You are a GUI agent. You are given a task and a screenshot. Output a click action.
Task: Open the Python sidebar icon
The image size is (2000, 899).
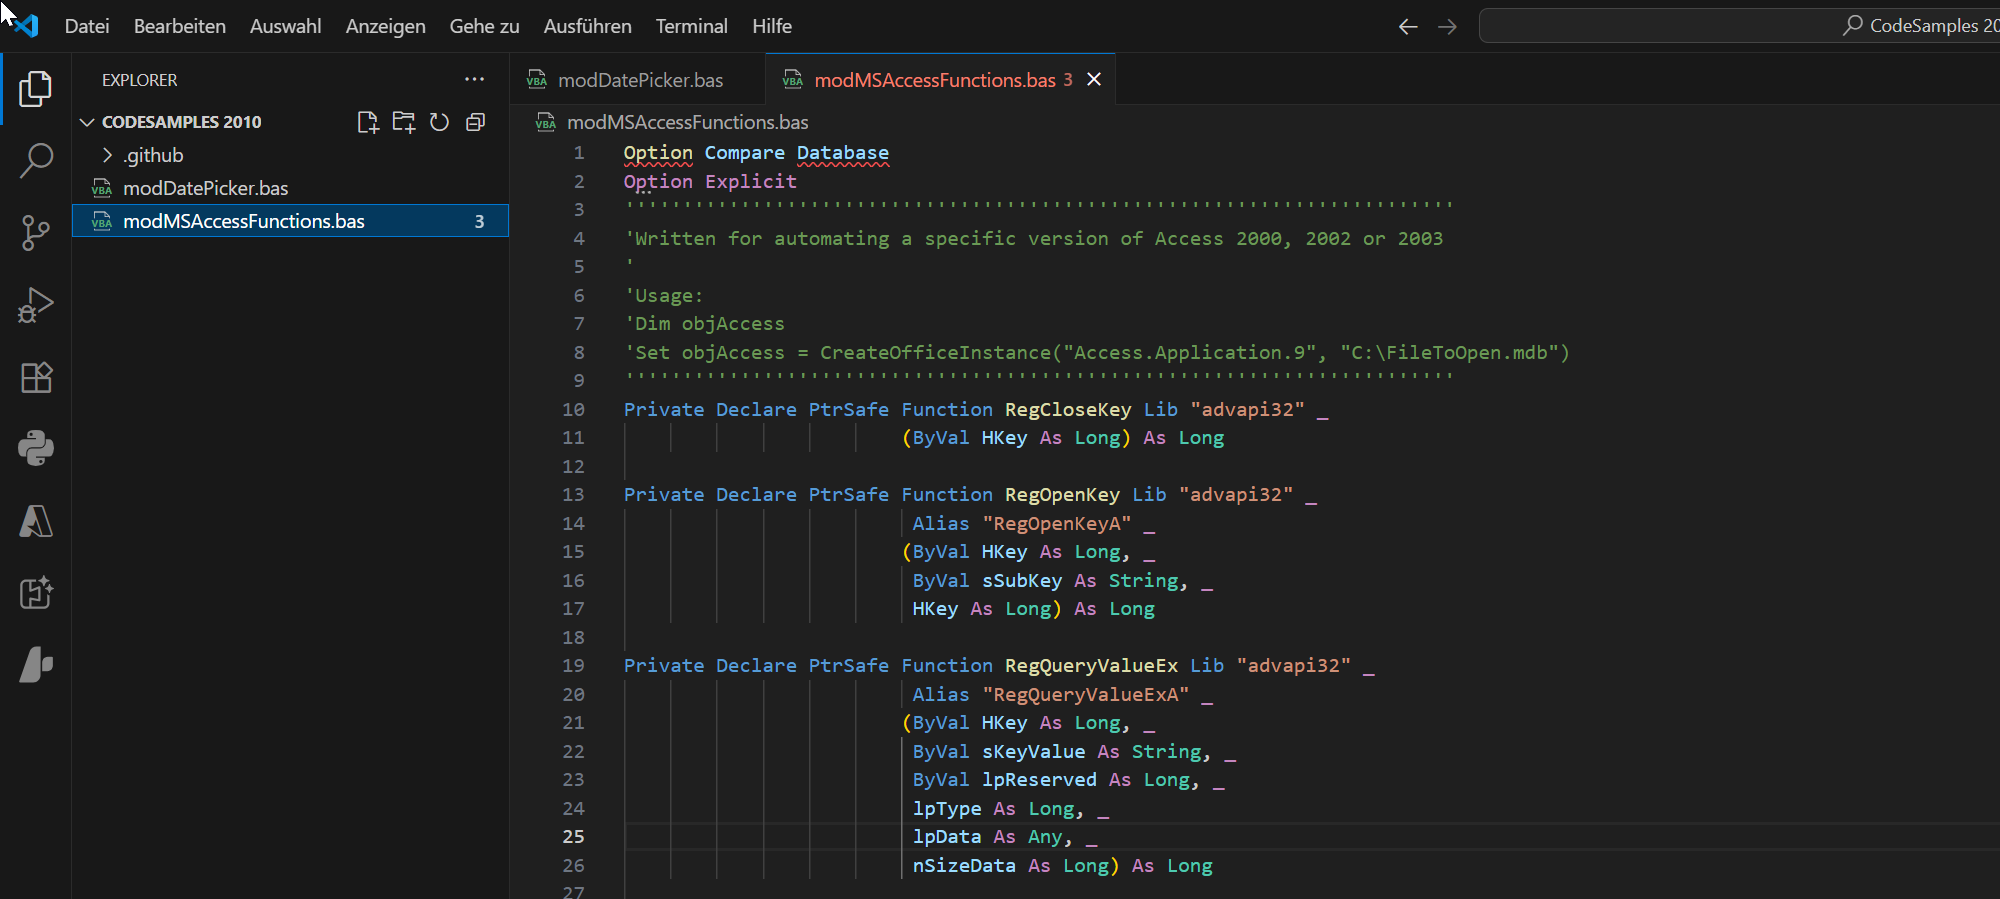pos(35,449)
